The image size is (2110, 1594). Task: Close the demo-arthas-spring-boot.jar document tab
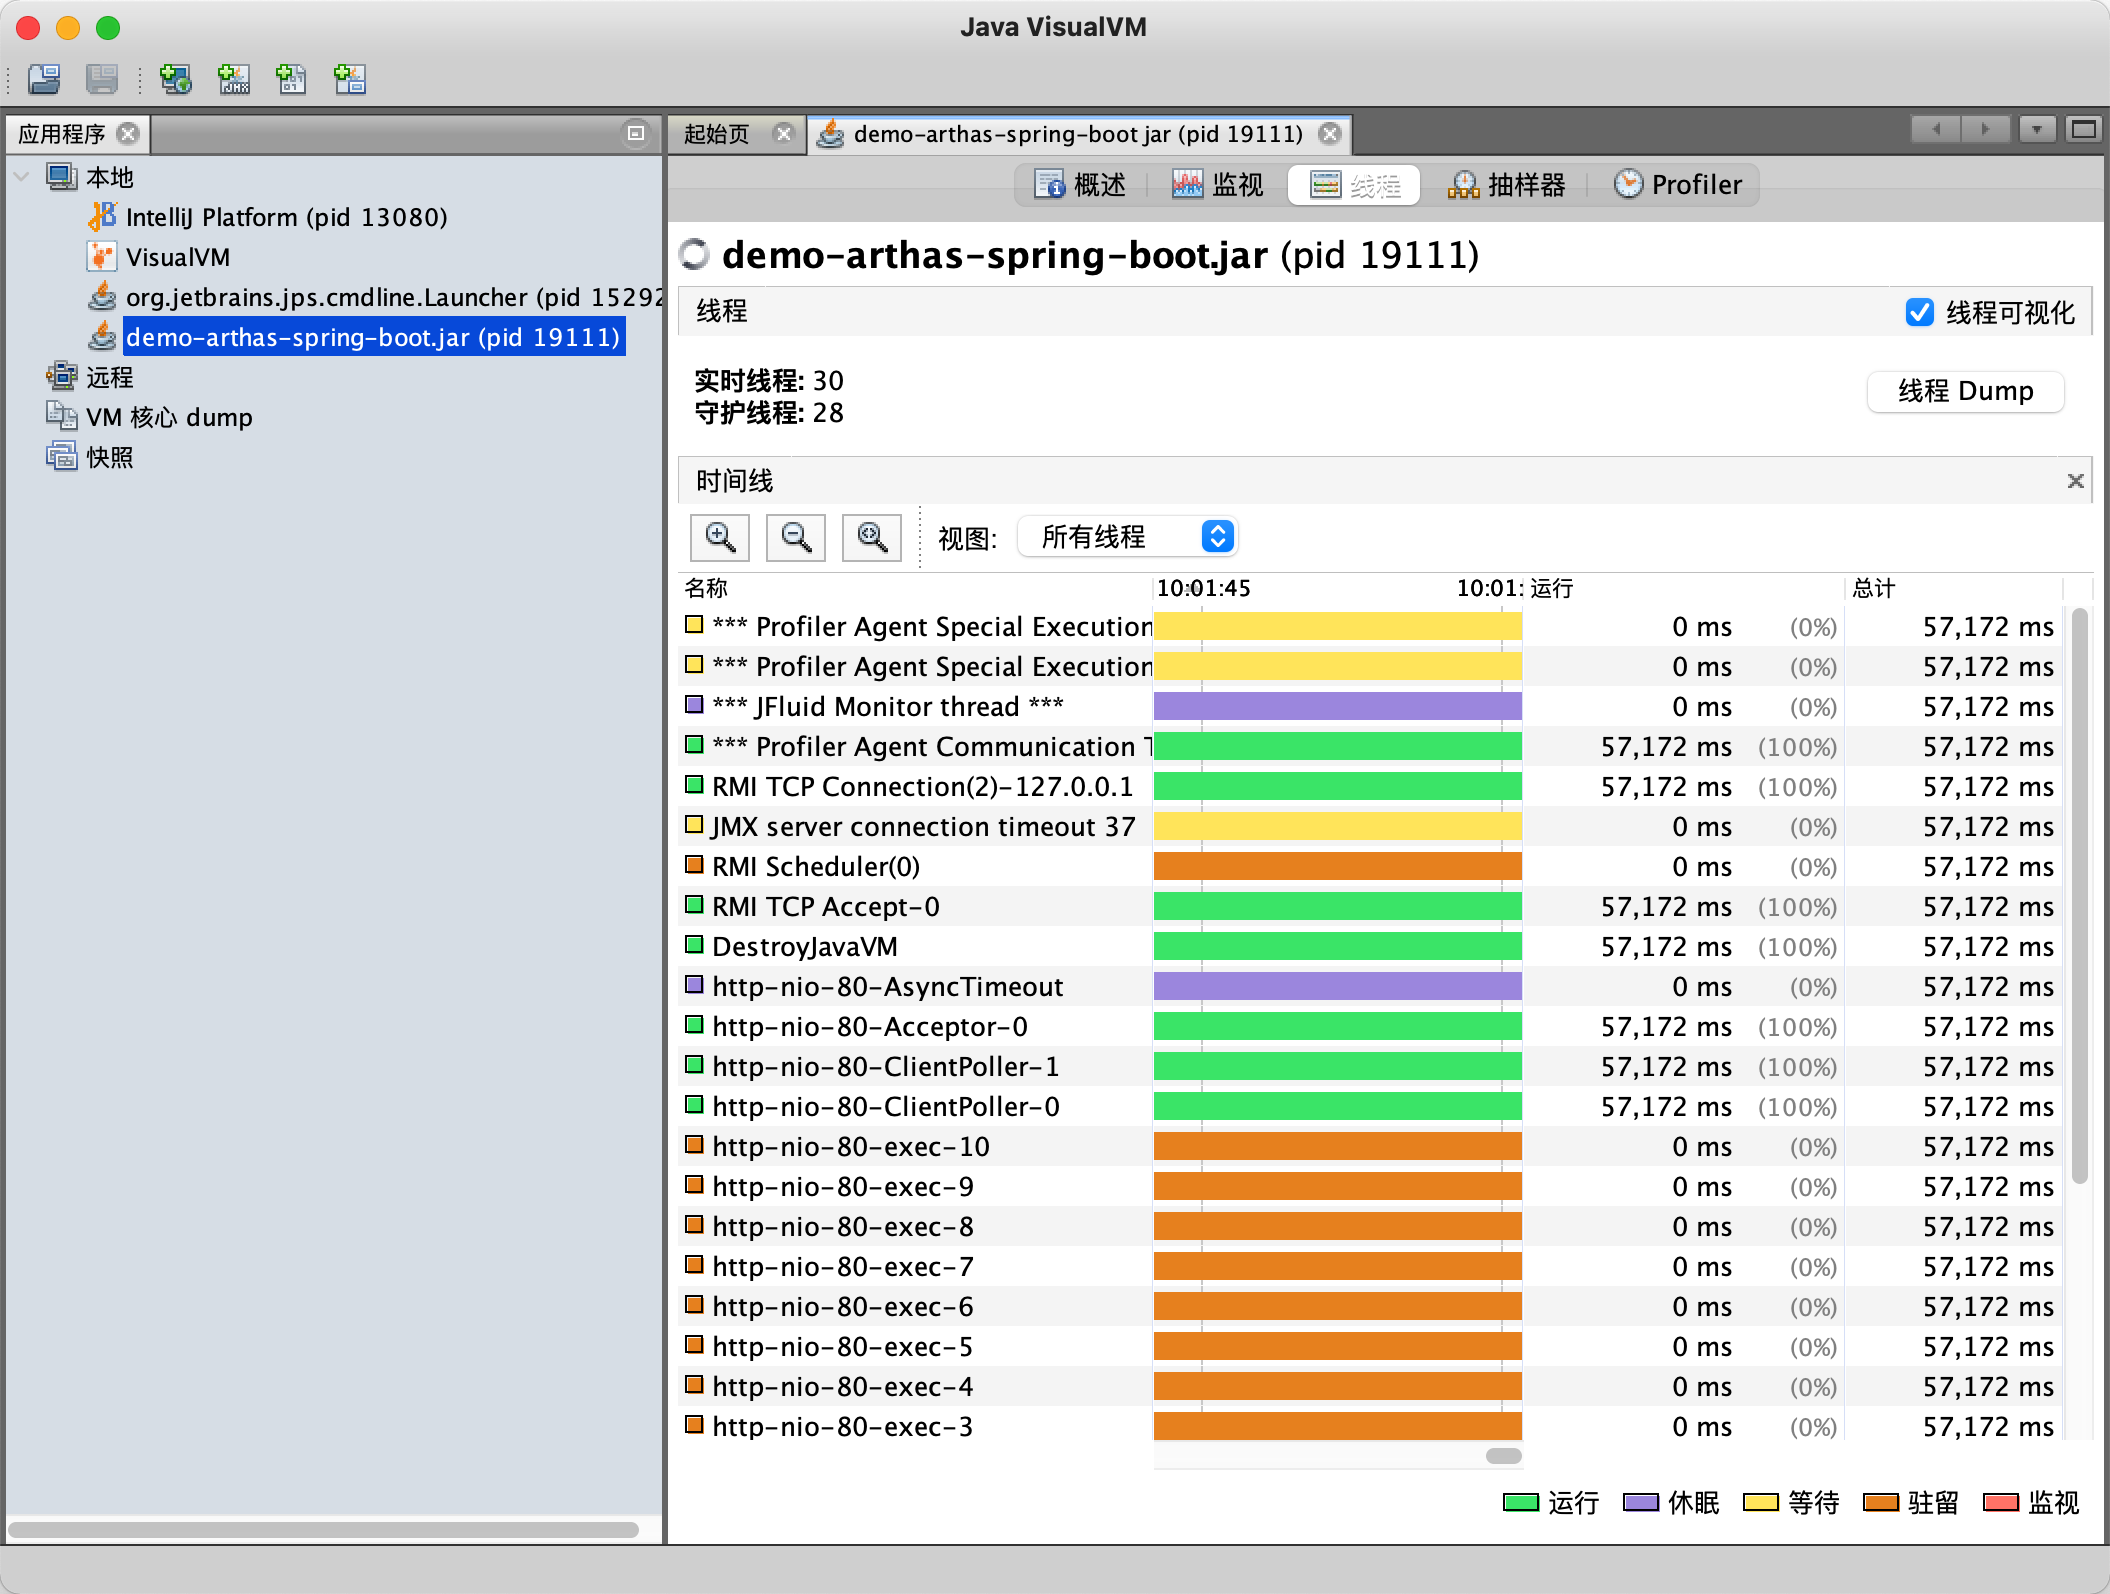(x=1330, y=133)
